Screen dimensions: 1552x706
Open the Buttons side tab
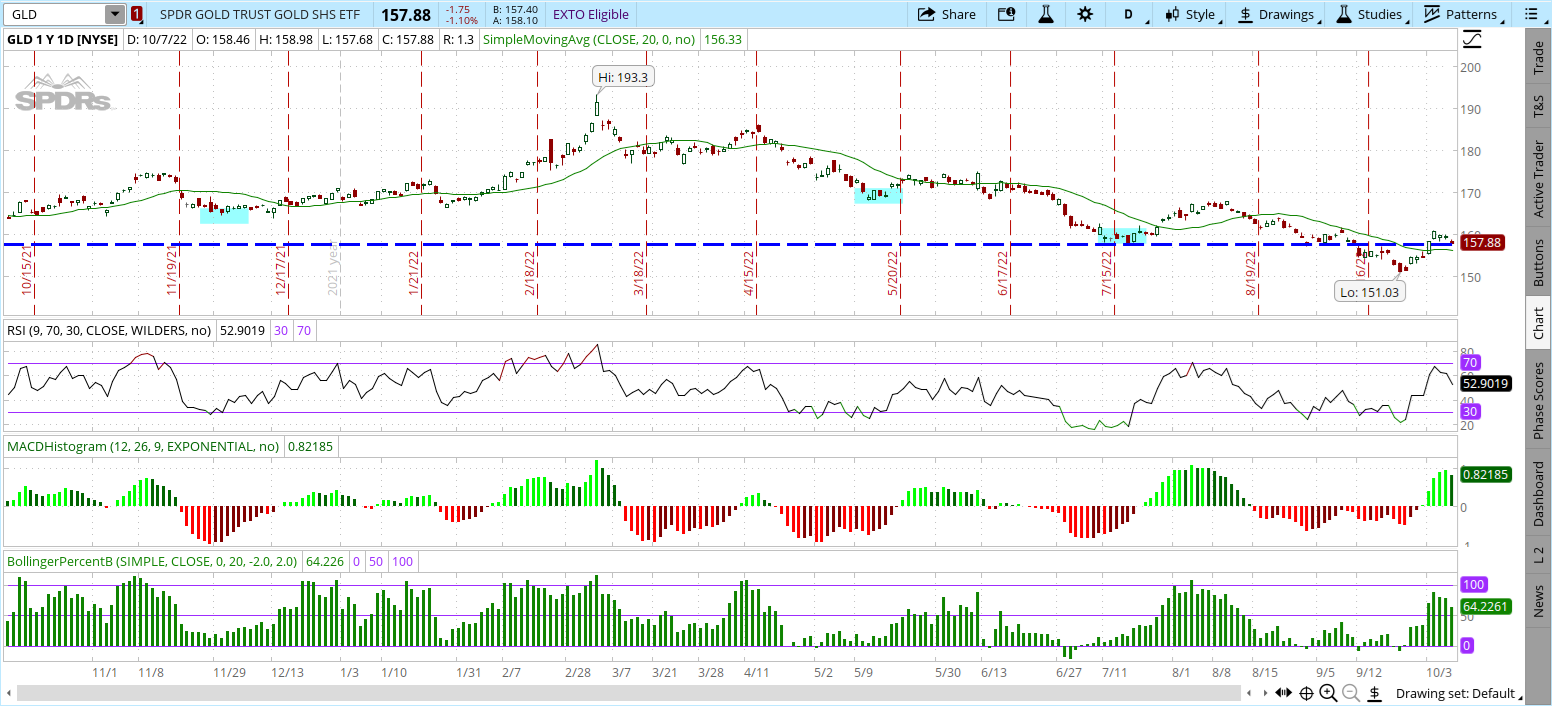[x=1538, y=262]
